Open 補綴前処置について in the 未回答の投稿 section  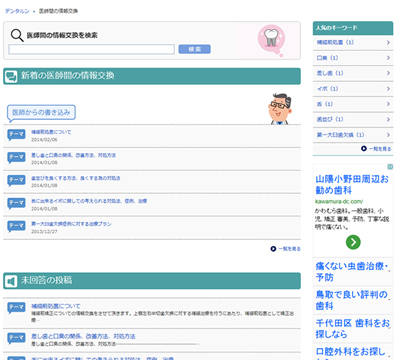pyautogui.click(x=56, y=306)
